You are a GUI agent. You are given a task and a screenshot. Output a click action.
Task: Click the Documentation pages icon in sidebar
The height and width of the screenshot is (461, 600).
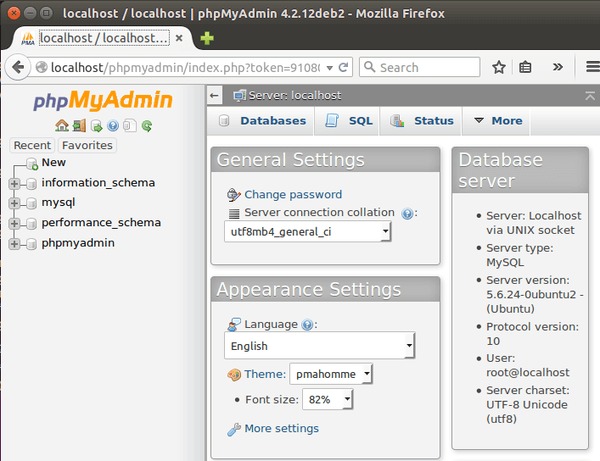tap(130, 125)
